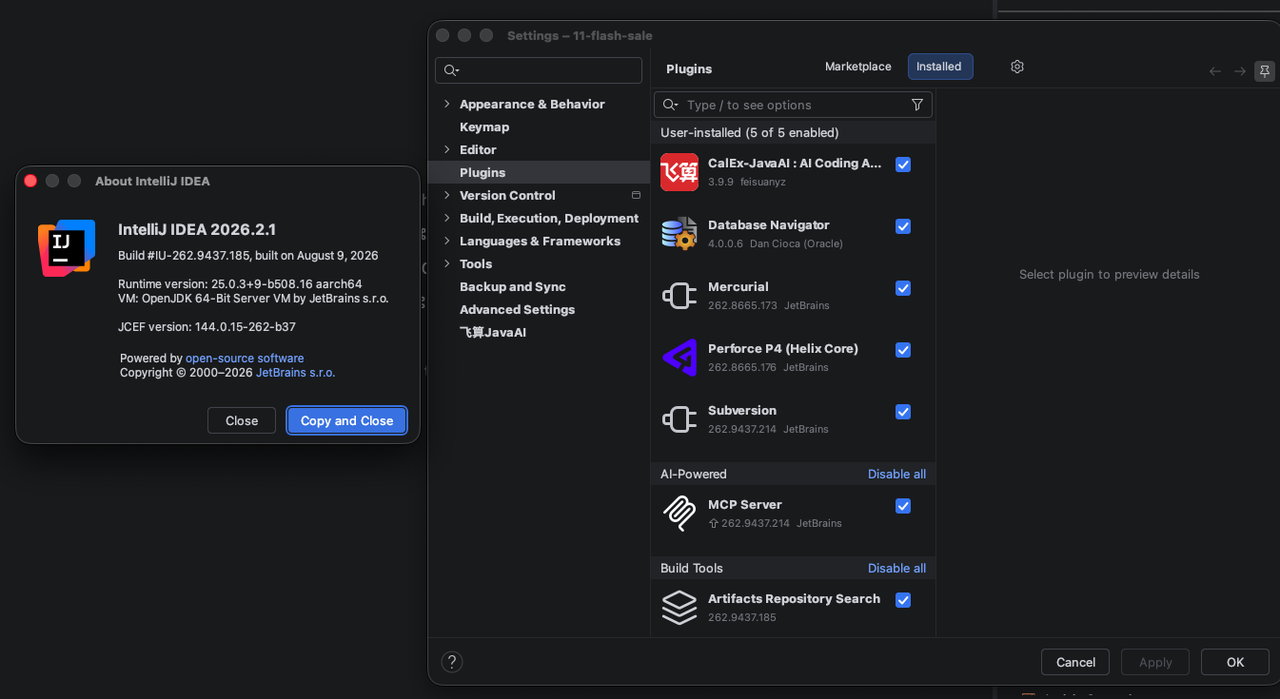Click the CalEx-JavaAI plugin icon

[x=679, y=172]
